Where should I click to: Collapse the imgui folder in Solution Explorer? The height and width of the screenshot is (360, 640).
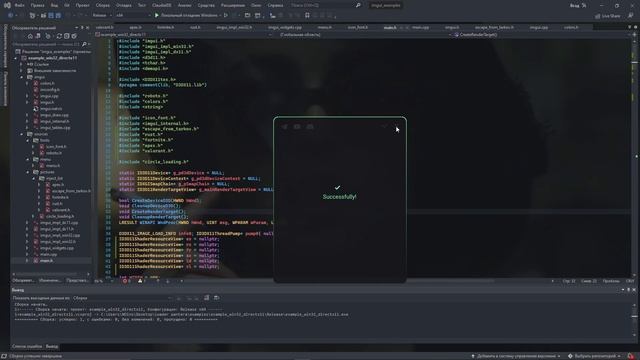[22, 77]
